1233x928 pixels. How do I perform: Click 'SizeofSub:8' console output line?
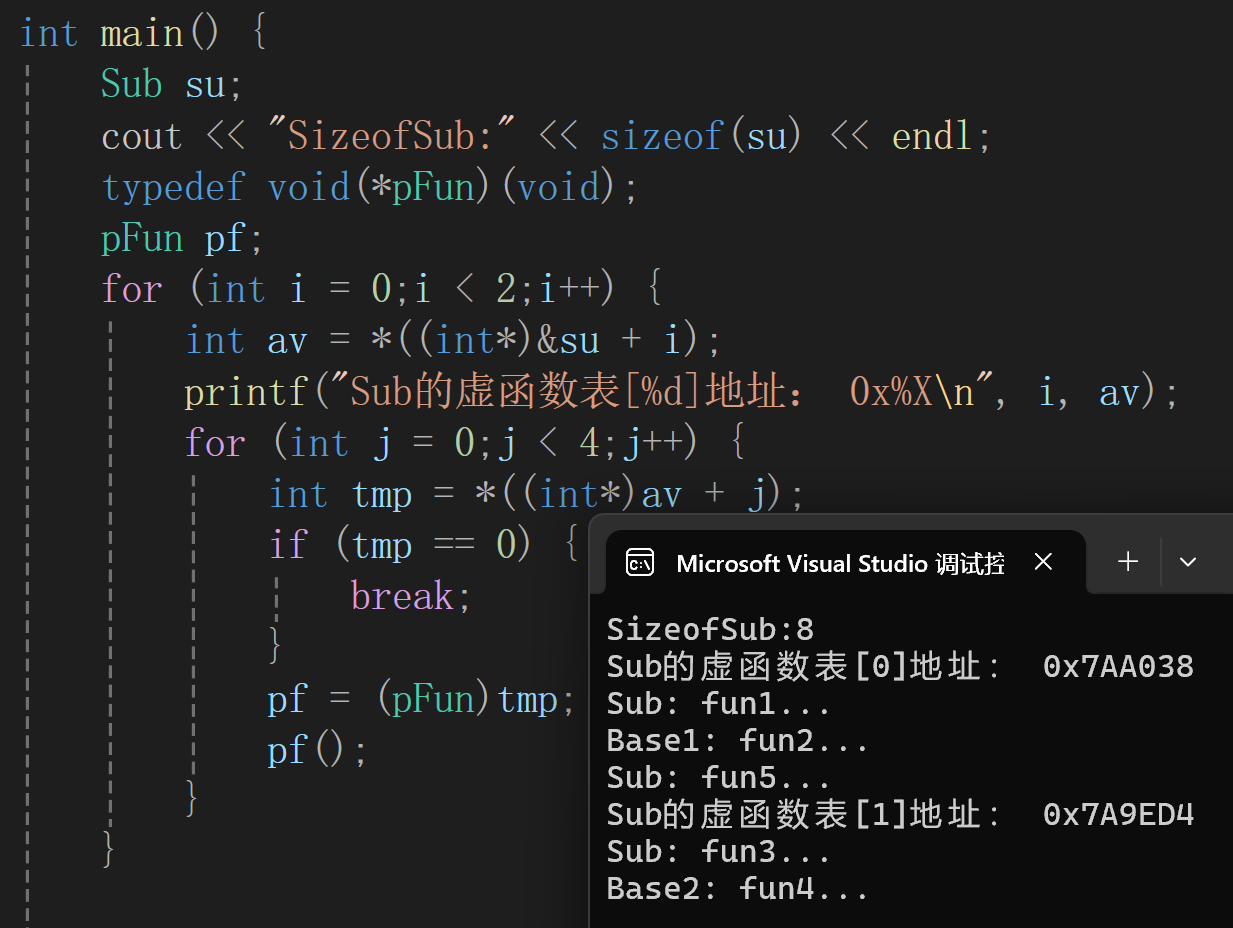pyautogui.click(x=710, y=629)
